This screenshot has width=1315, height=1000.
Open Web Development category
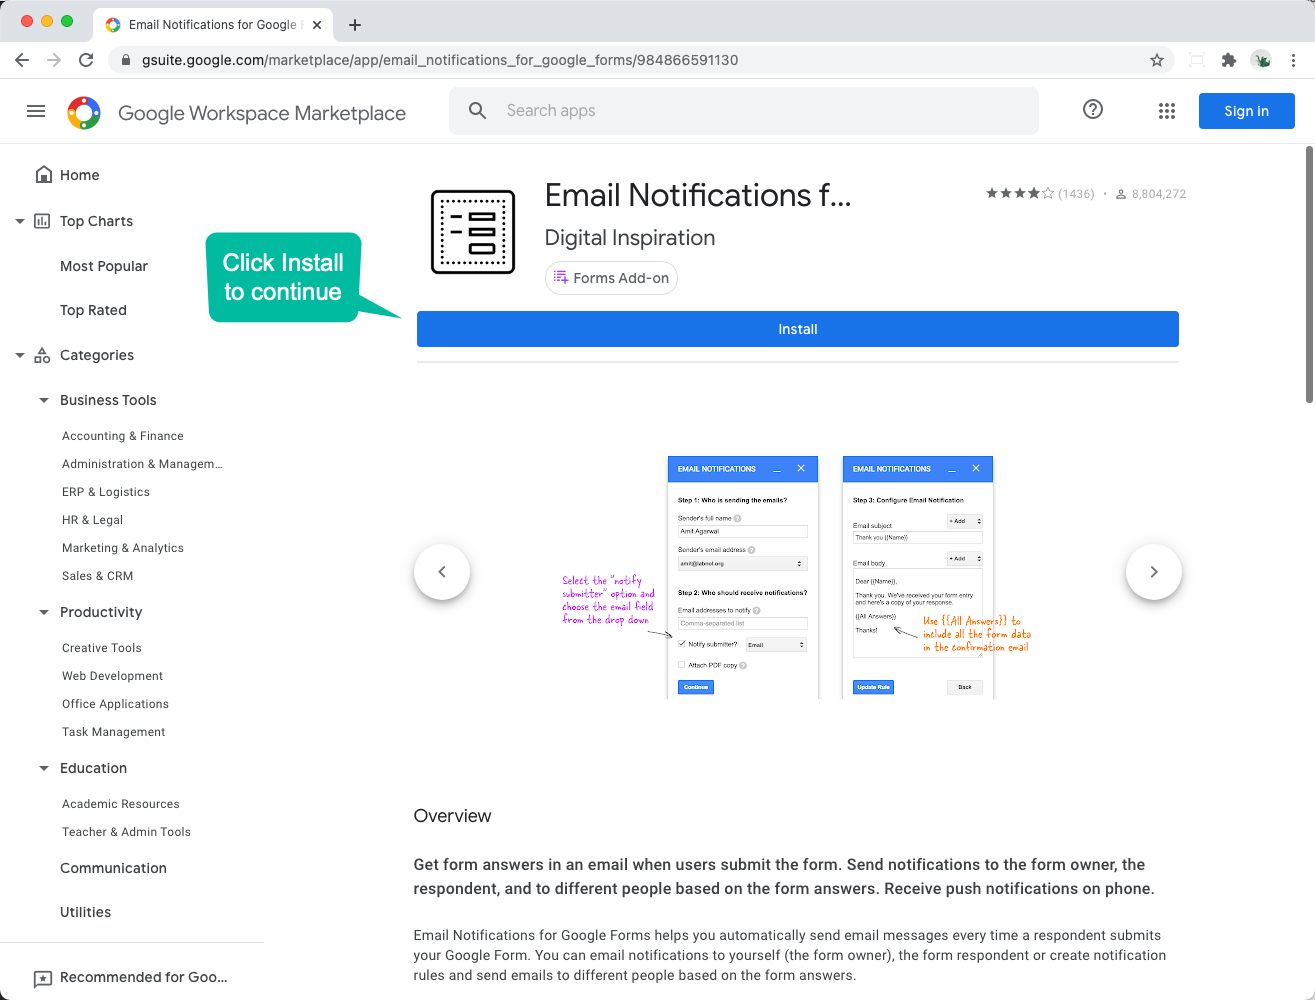tap(112, 676)
